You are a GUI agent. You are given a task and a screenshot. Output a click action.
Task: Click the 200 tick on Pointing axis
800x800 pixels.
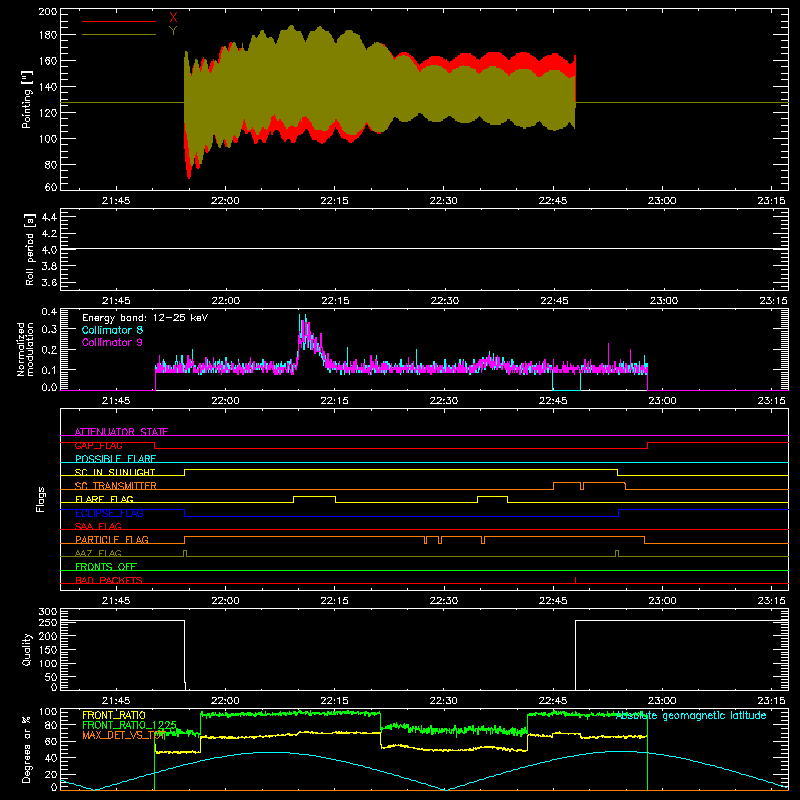47,11
